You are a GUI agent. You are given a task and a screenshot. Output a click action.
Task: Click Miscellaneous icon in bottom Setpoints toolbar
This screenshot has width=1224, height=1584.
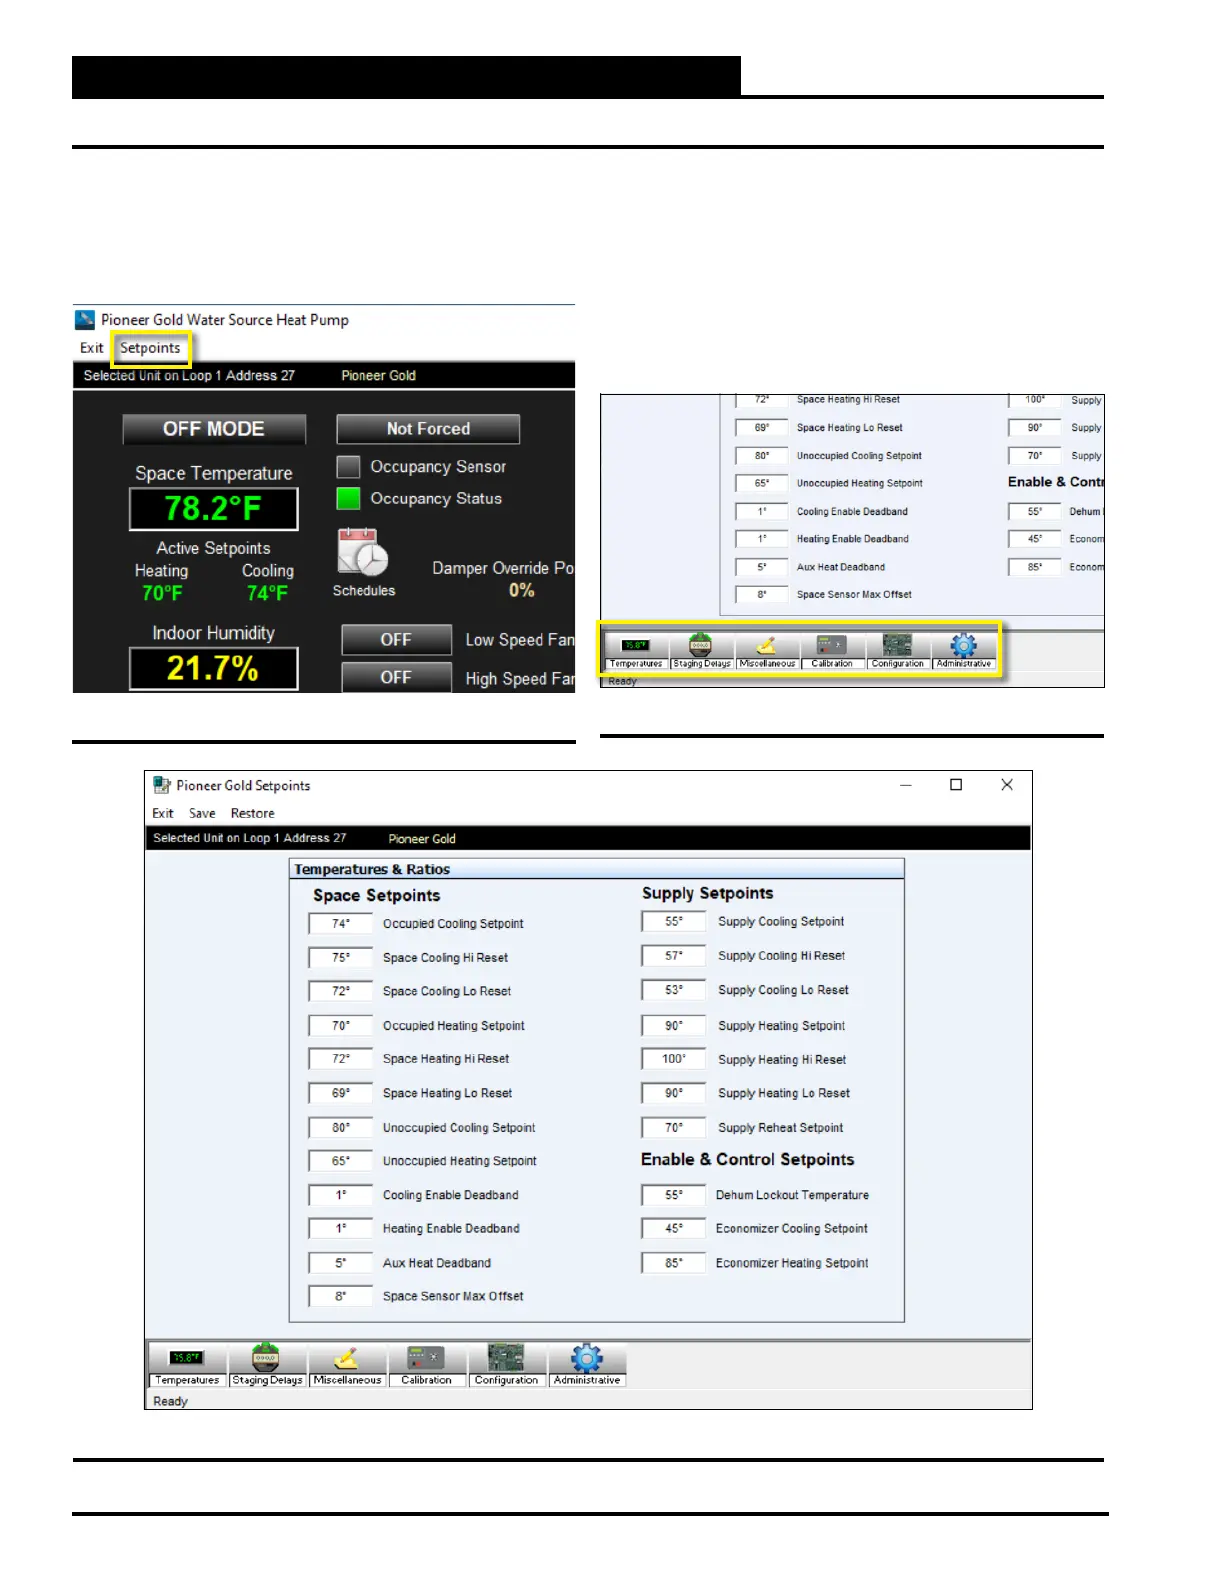[x=347, y=1365]
